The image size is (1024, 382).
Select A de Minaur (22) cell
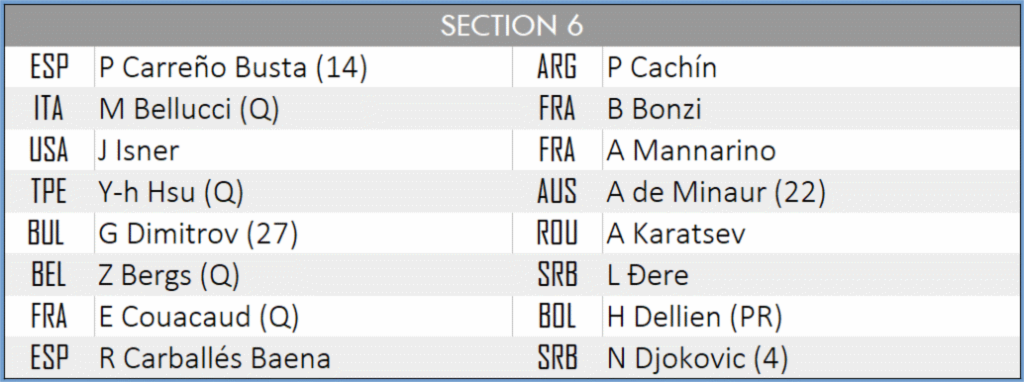tap(810, 191)
